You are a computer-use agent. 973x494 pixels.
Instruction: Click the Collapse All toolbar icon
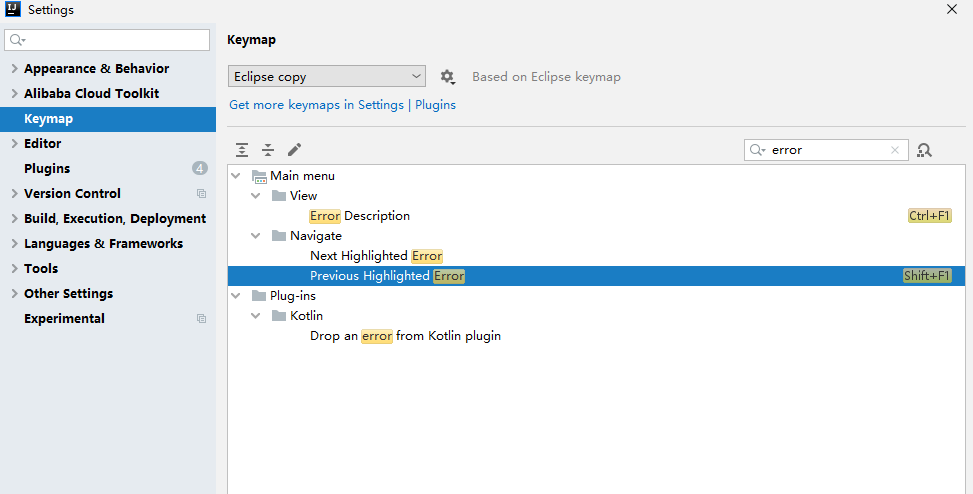268,150
